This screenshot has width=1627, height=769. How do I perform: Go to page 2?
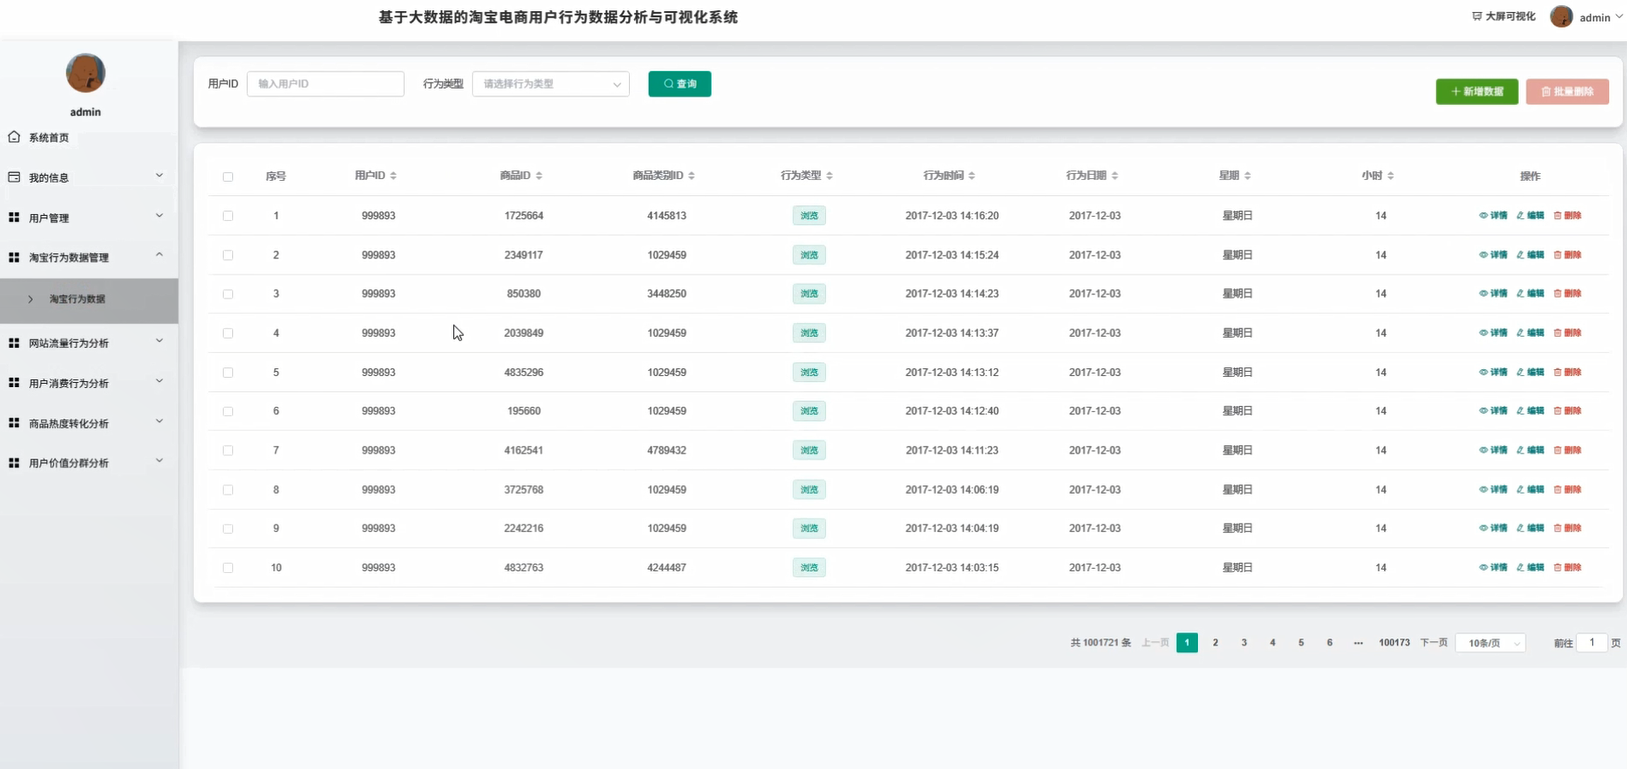(x=1216, y=643)
